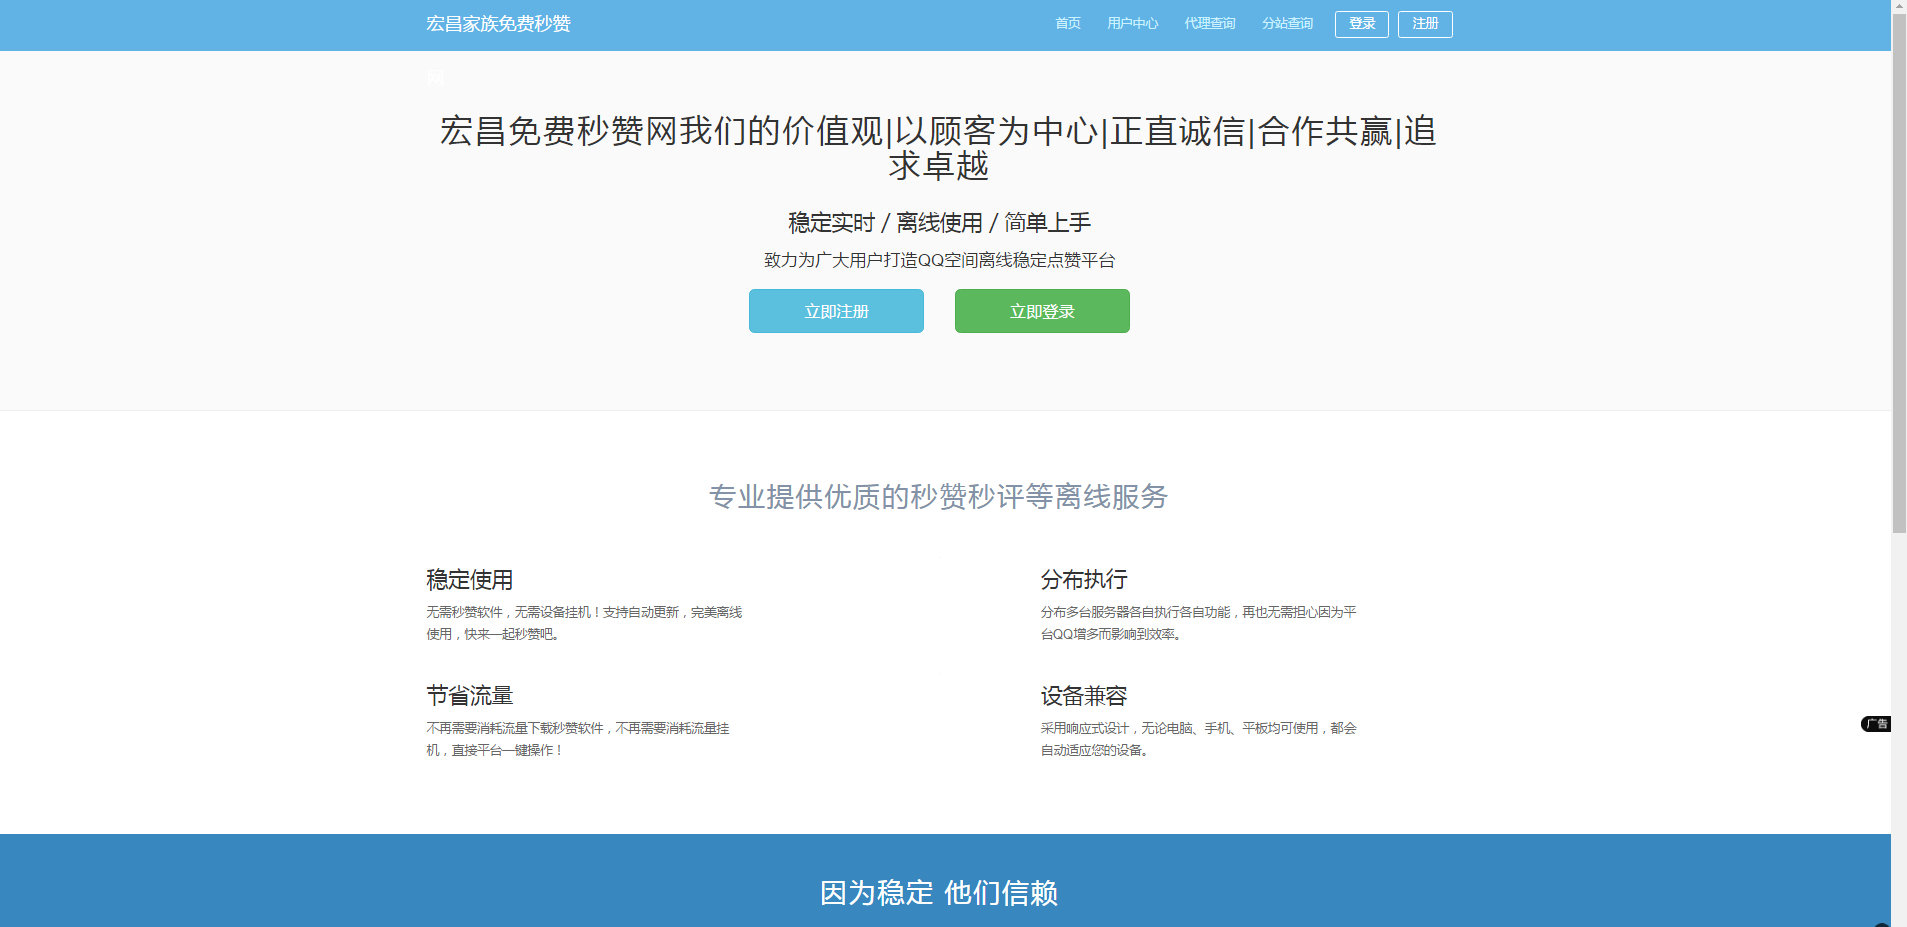Click the heading 专业提供优质的秒赞秒评等离线服务
1907x927 pixels.
(x=938, y=497)
